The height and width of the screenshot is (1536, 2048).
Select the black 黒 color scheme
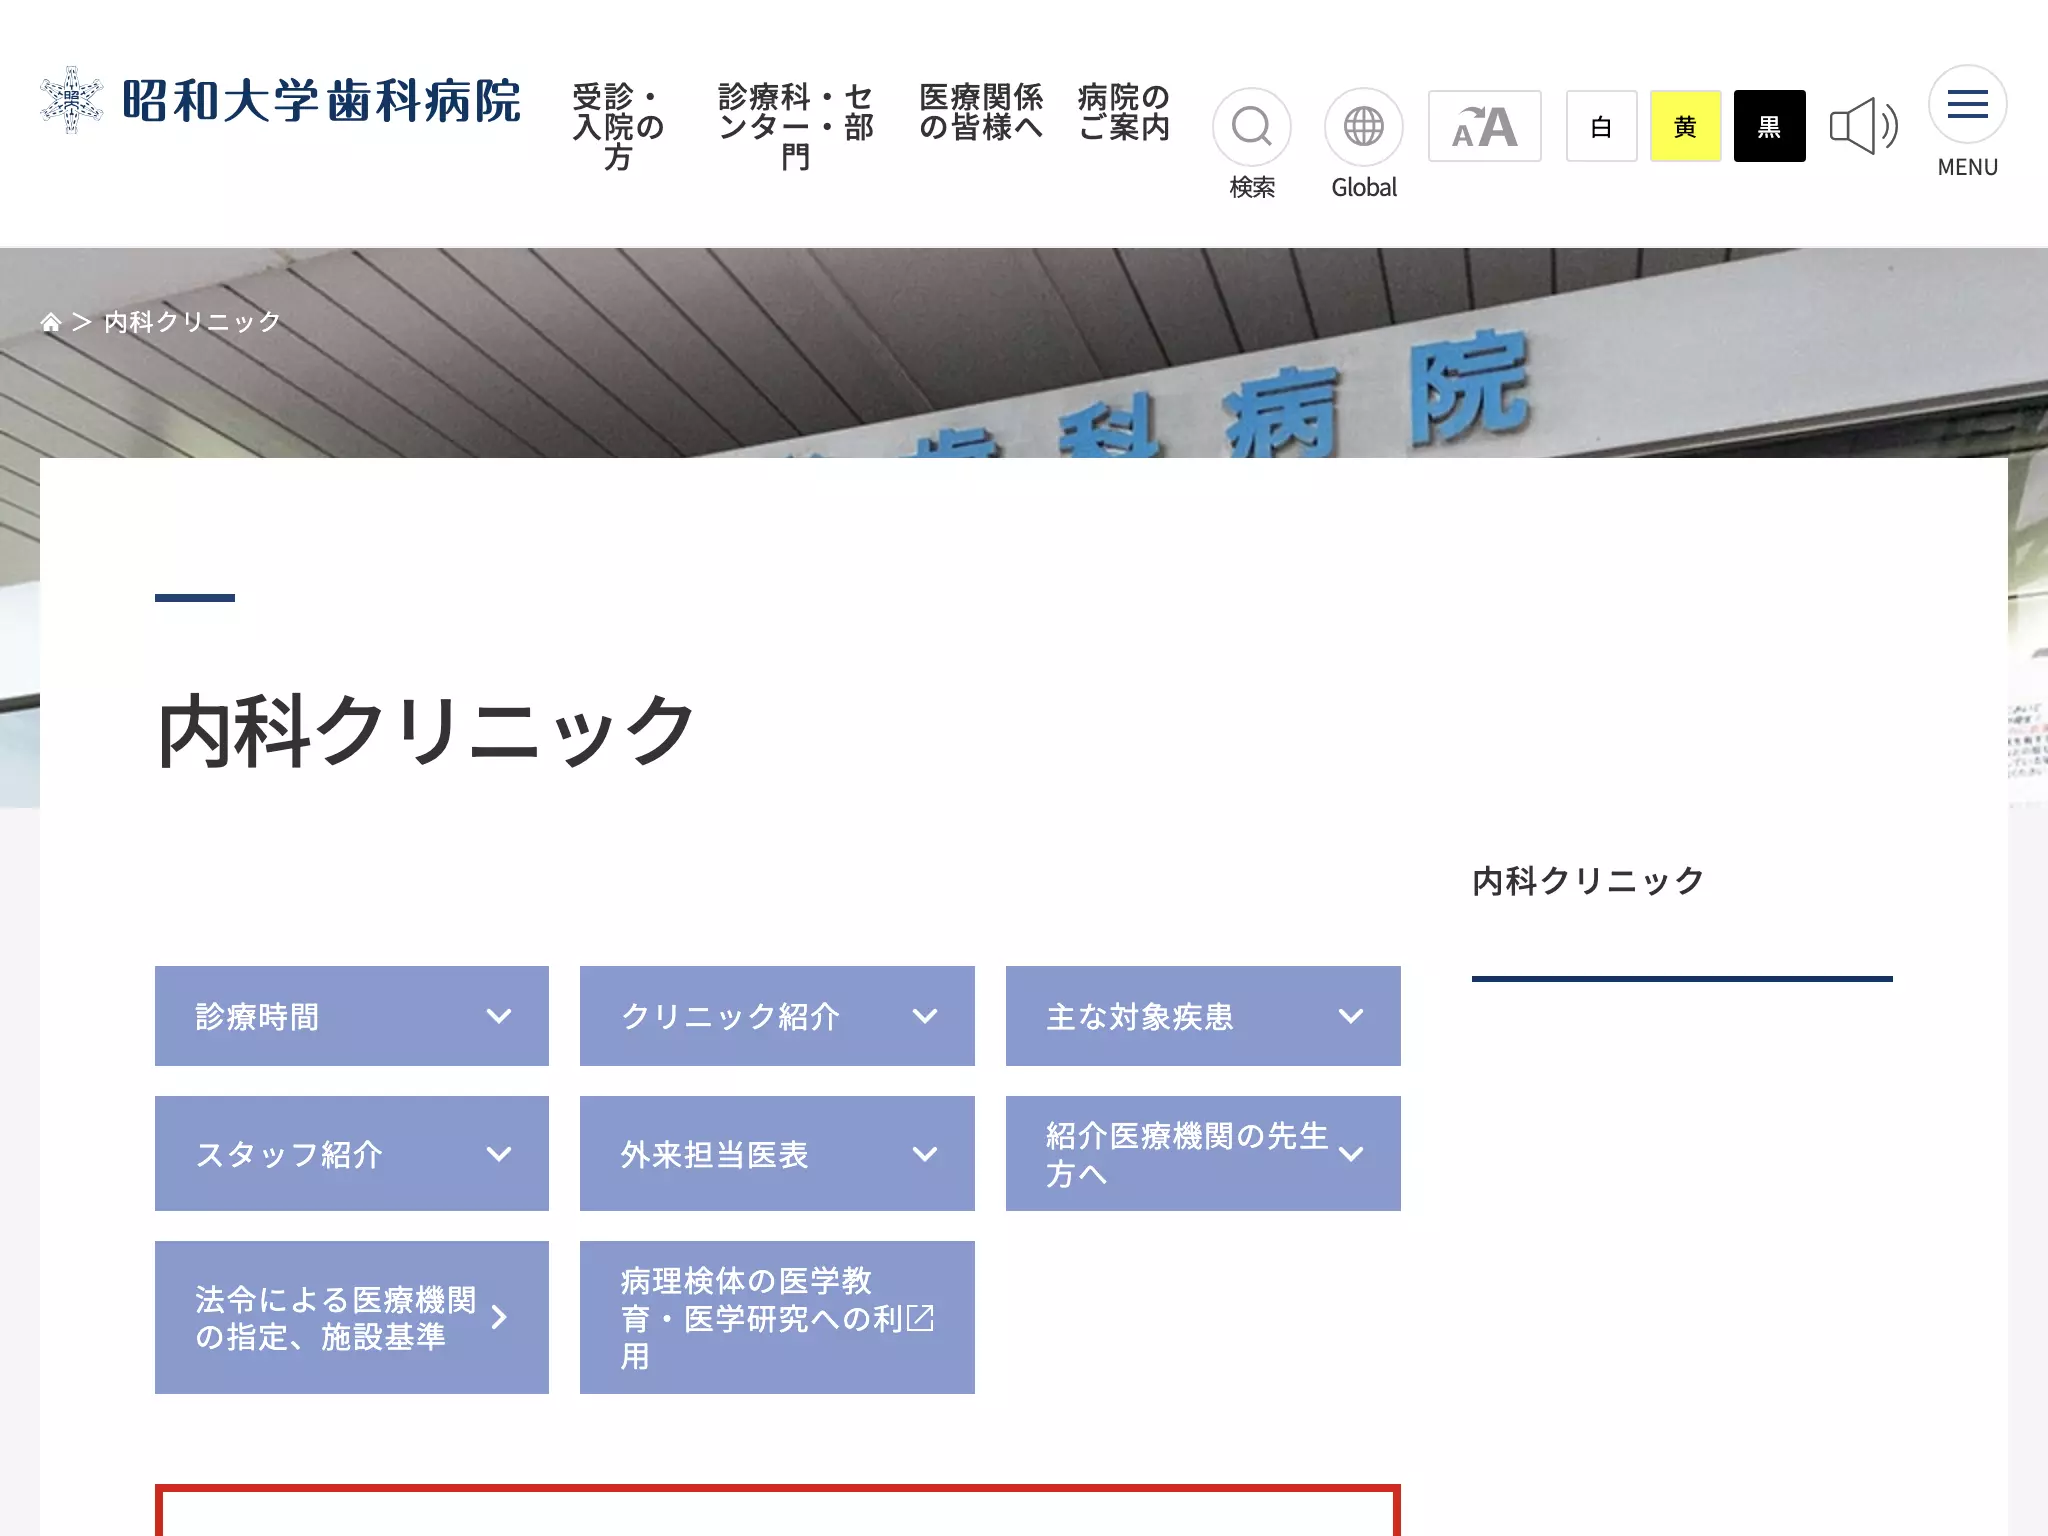point(1769,126)
